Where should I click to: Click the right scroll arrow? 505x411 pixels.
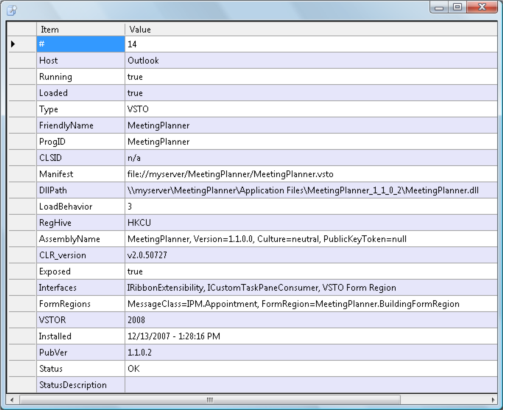click(x=493, y=399)
